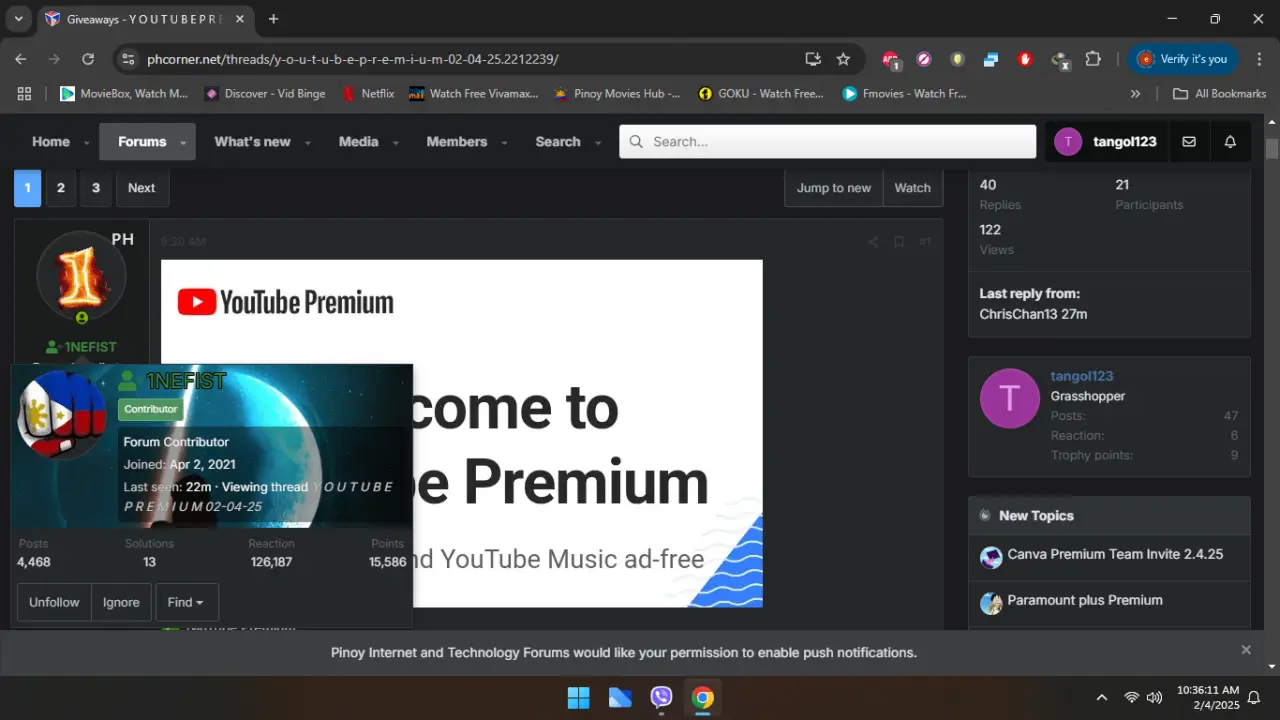Open the Chrome tab search dropdown
This screenshot has height=720, width=1280.
18,18
